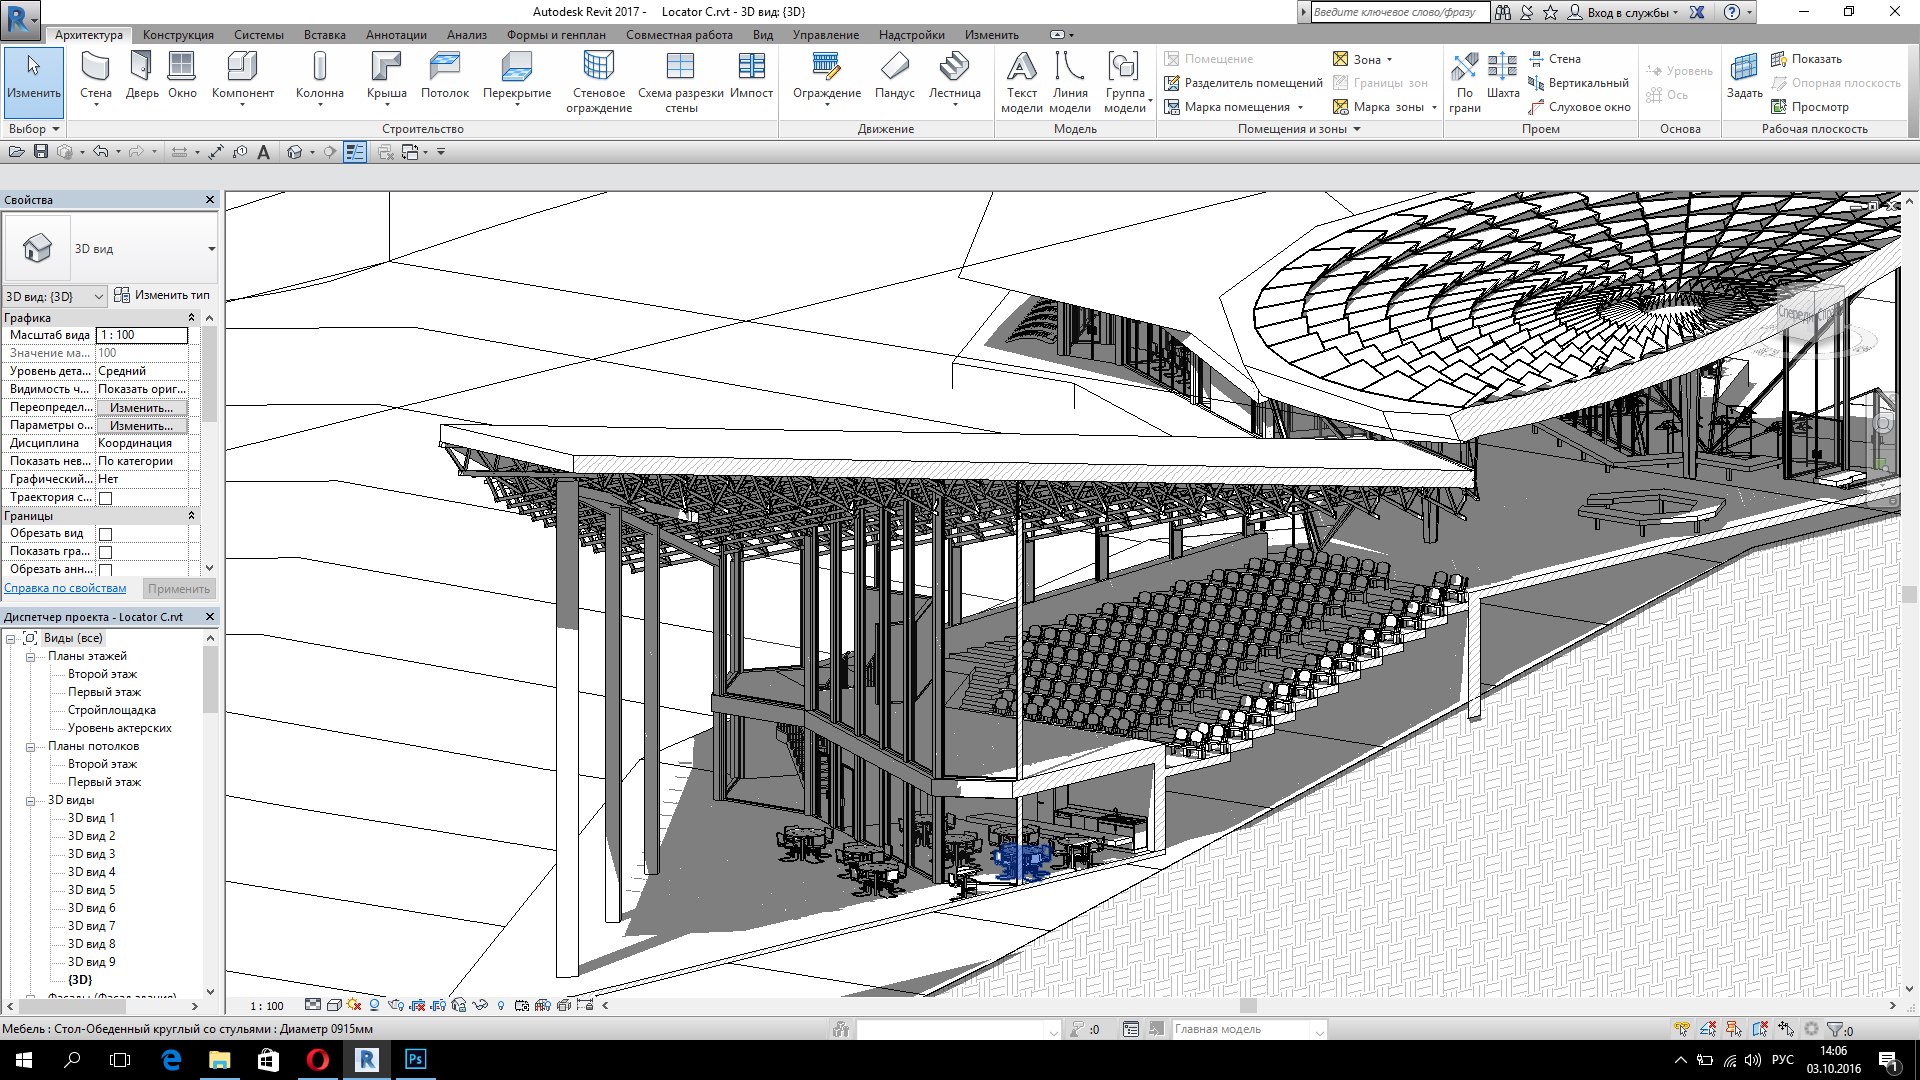1920x1080 pixels.
Task: Enable the Обрезать вид checkbox
Action: [x=105, y=534]
